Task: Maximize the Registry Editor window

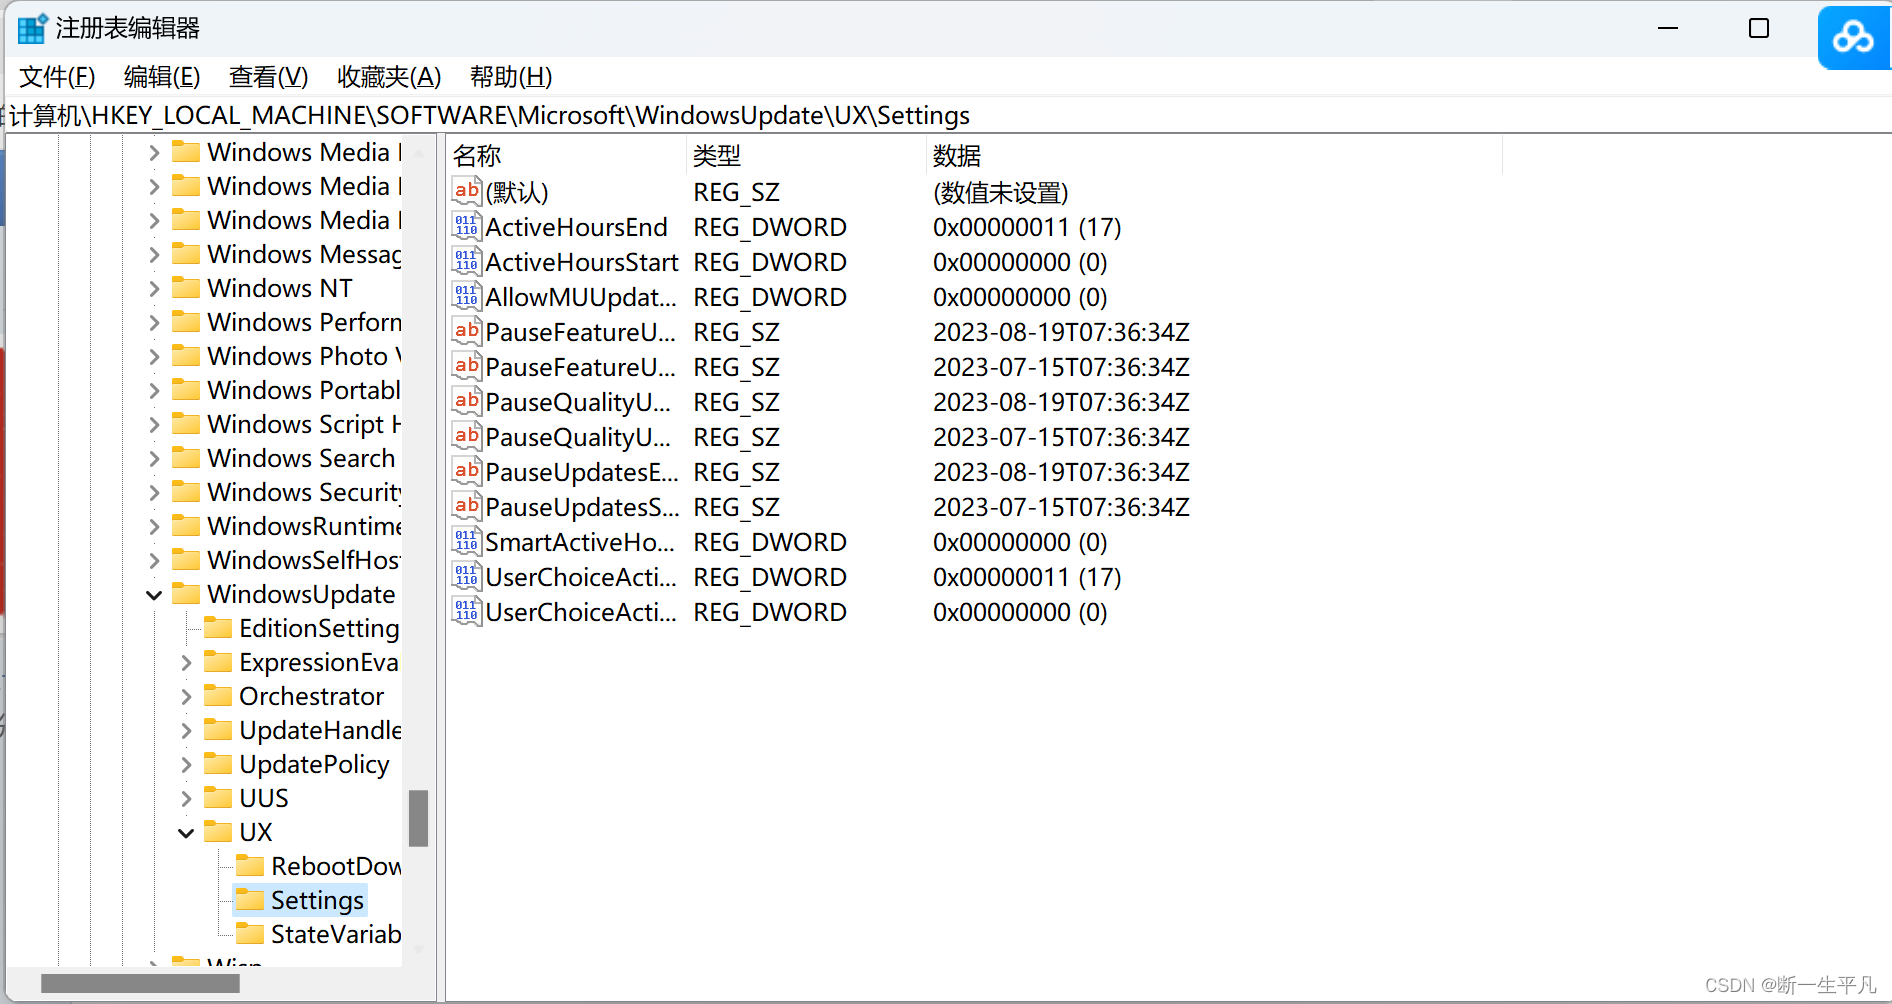Action: click(1759, 28)
